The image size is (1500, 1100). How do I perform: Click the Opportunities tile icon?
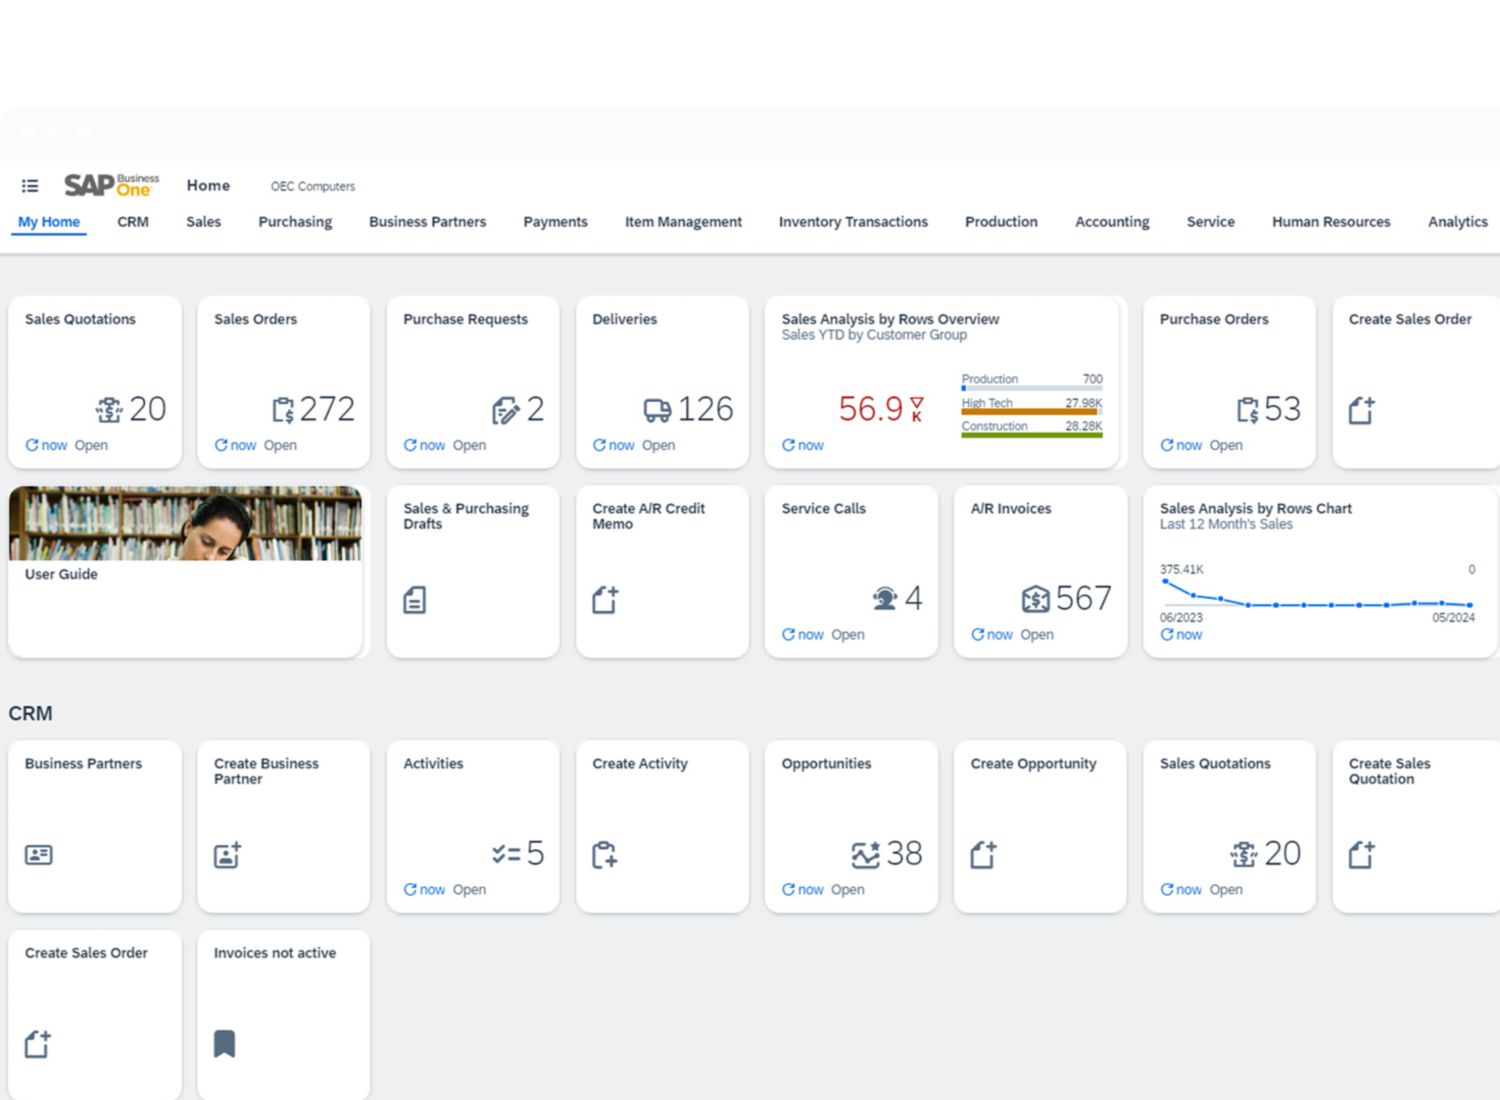865,855
